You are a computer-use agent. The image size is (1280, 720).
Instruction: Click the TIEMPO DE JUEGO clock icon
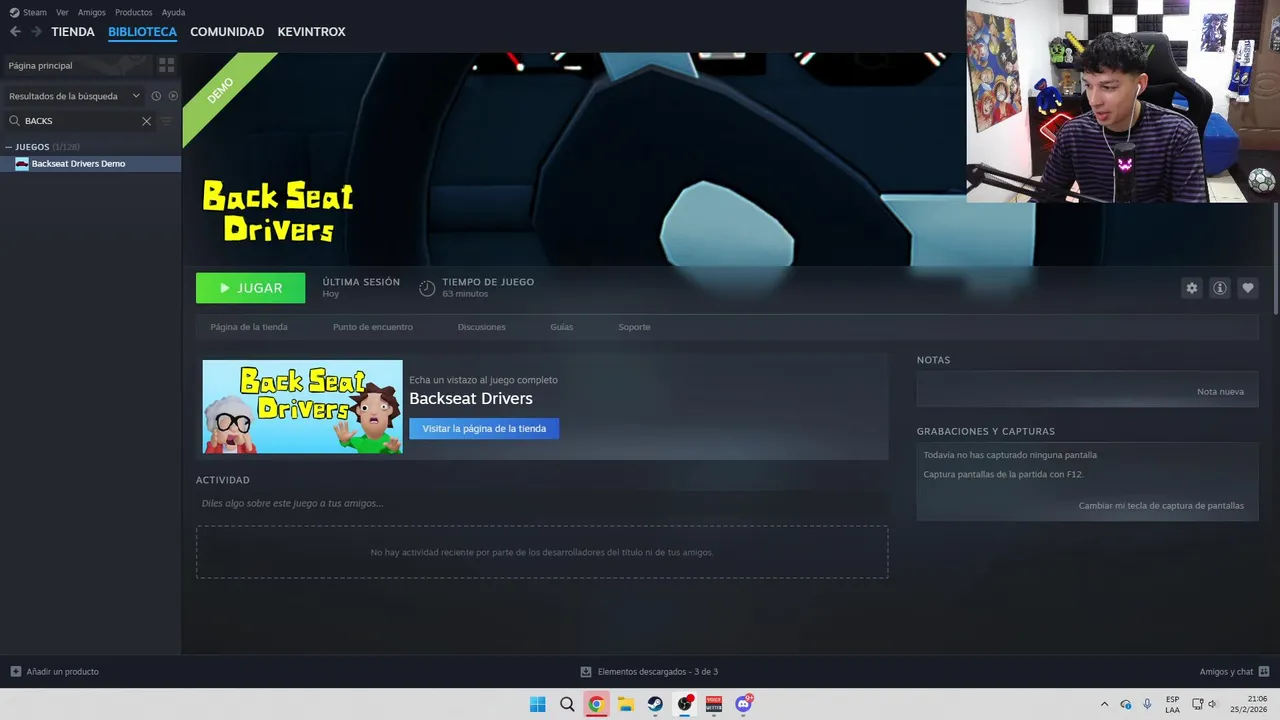[427, 288]
